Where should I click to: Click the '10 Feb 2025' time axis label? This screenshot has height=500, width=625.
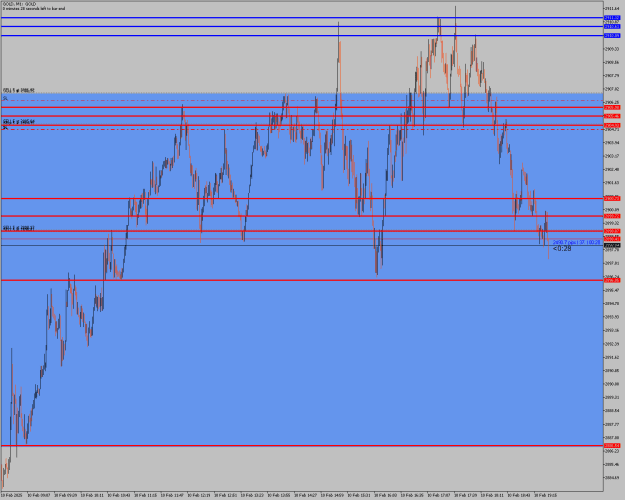(11, 495)
